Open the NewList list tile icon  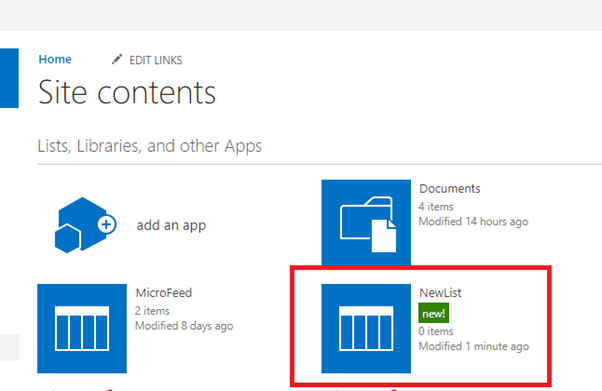(366, 328)
